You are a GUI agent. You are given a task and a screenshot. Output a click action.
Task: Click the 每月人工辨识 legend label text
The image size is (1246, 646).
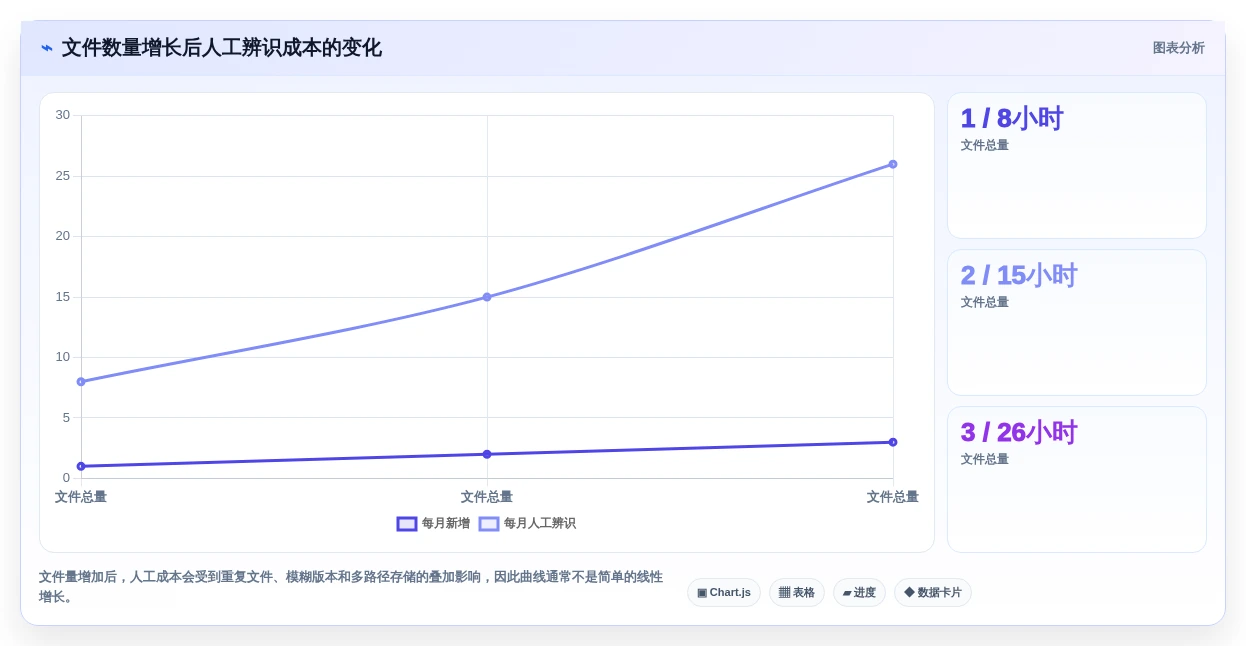(x=540, y=524)
